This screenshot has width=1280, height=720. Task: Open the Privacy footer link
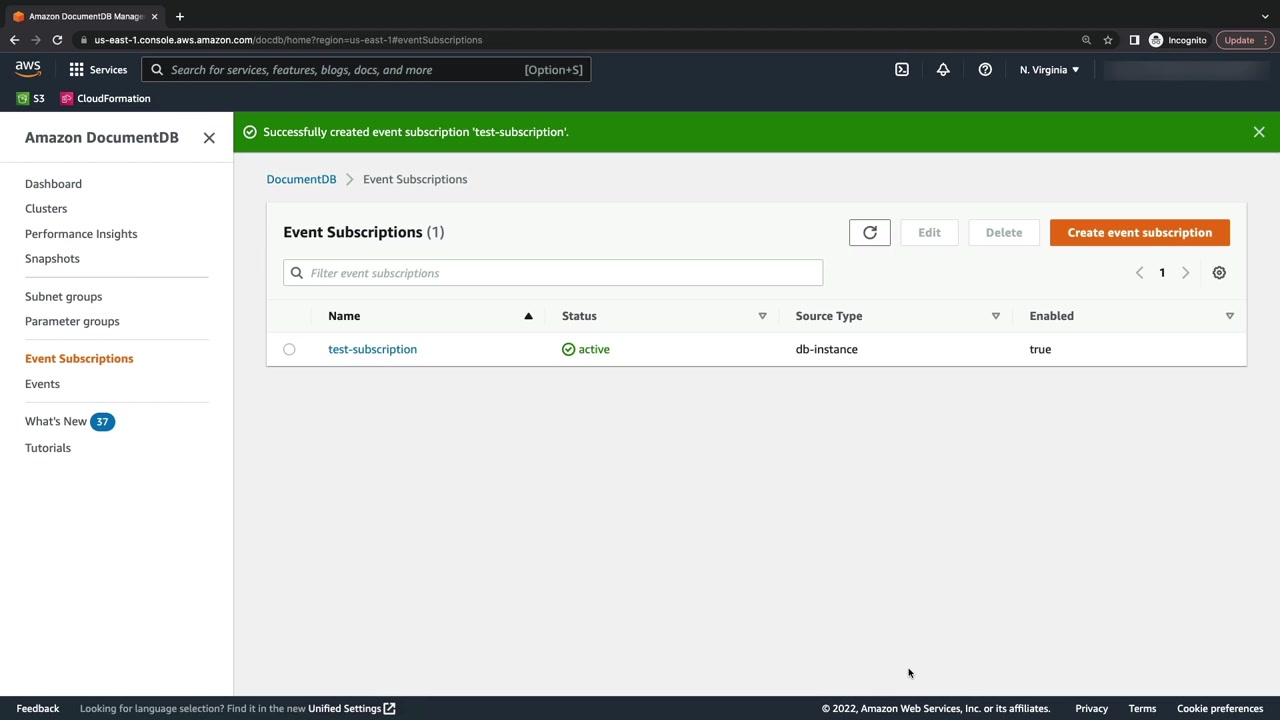tap(1092, 709)
